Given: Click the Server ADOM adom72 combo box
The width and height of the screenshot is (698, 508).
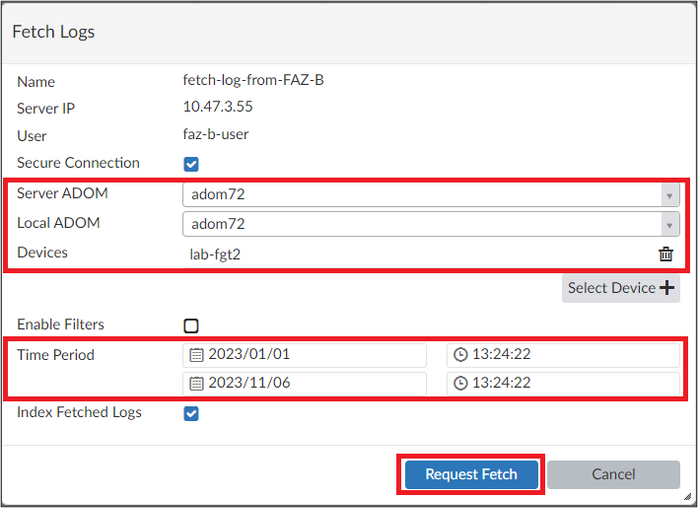Looking at the screenshot, I should (420, 196).
